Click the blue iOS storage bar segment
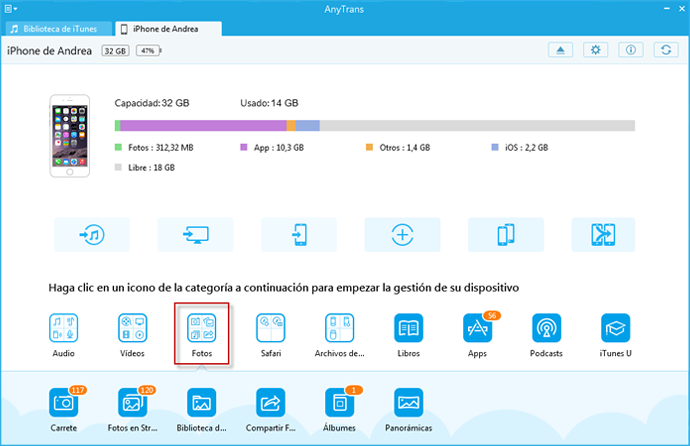 [x=308, y=126]
